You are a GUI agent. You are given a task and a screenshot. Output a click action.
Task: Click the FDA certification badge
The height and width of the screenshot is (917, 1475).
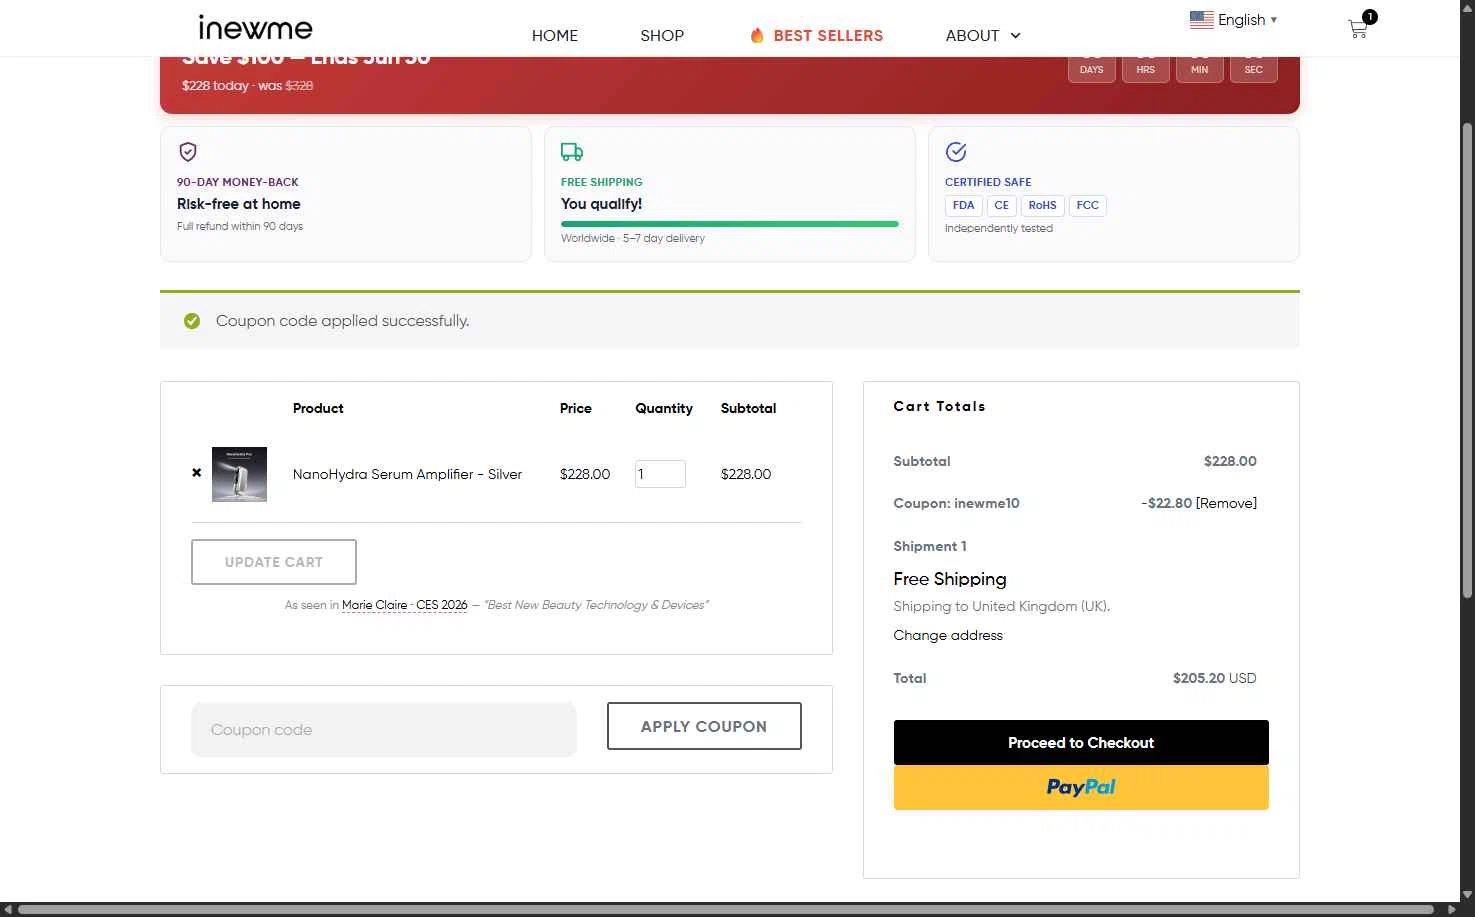964,206
